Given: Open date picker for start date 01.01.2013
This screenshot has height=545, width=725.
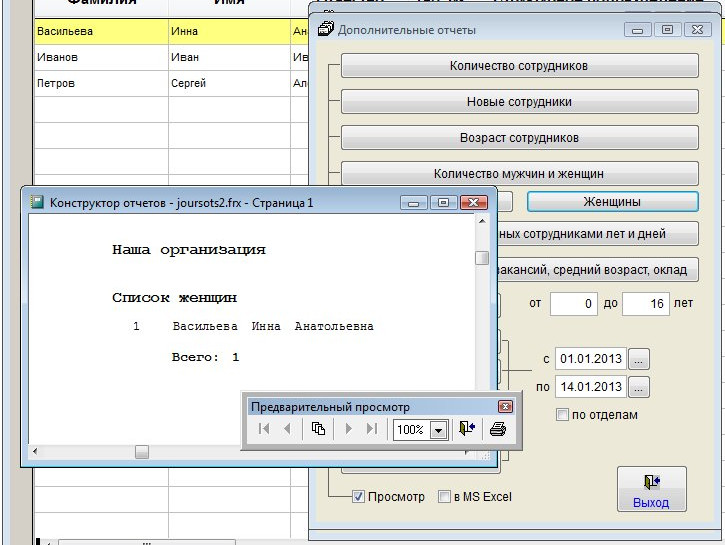Looking at the screenshot, I should (640, 358).
